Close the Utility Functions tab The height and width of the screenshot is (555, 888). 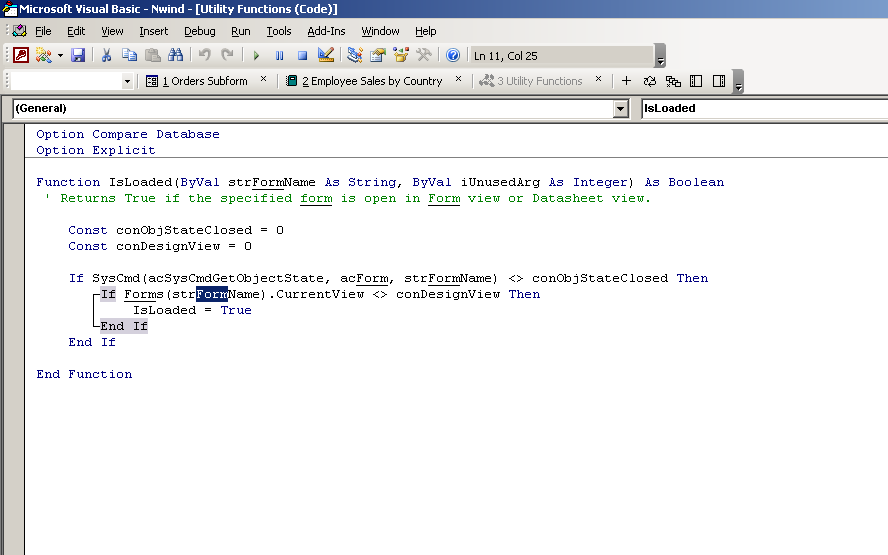pos(598,79)
